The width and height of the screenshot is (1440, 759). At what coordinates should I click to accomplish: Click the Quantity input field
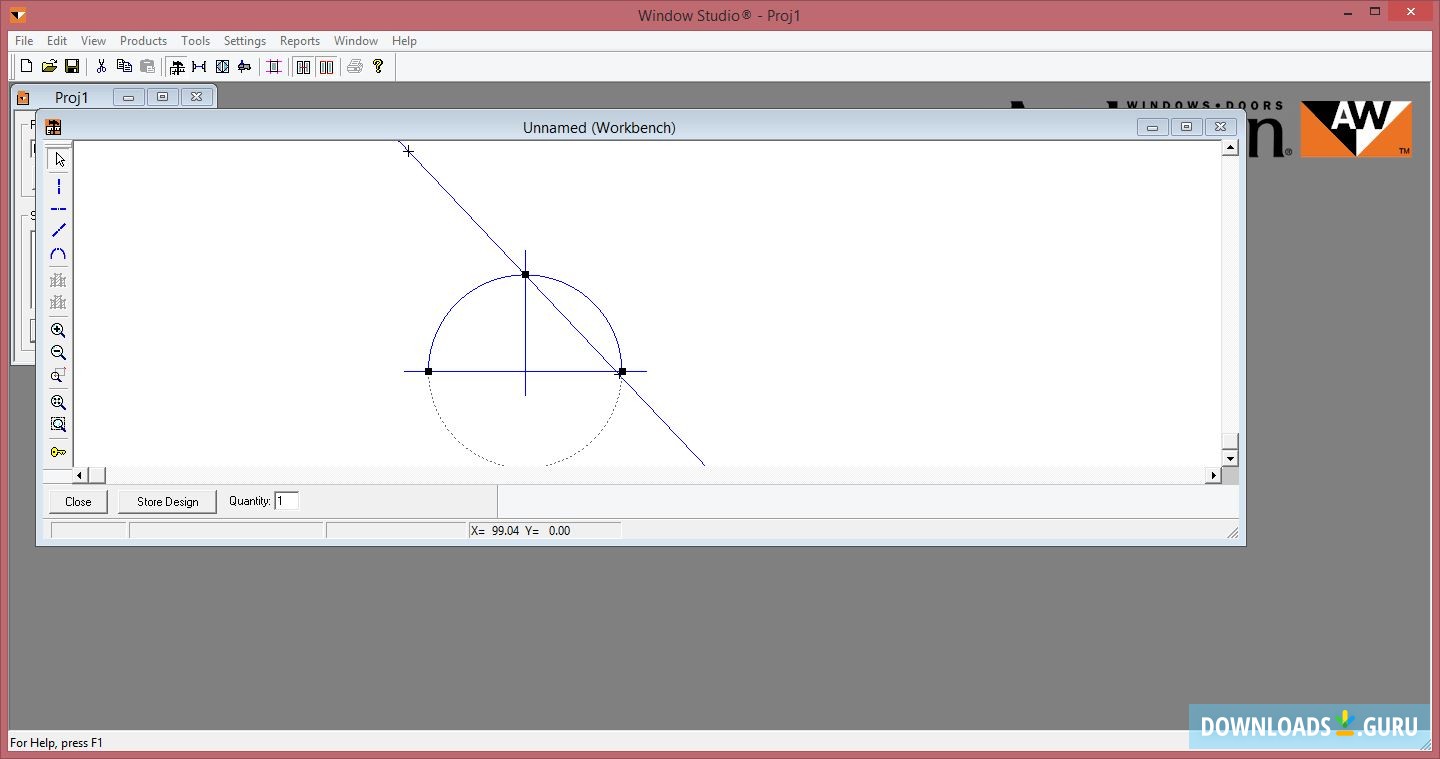coord(287,501)
